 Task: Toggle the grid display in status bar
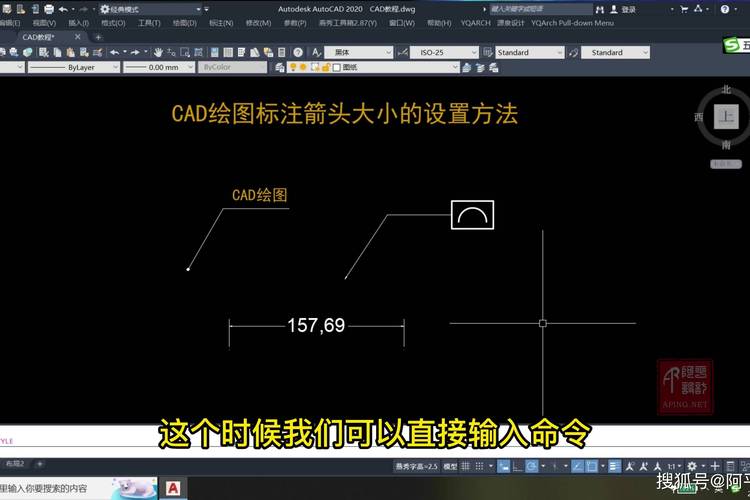465,466
